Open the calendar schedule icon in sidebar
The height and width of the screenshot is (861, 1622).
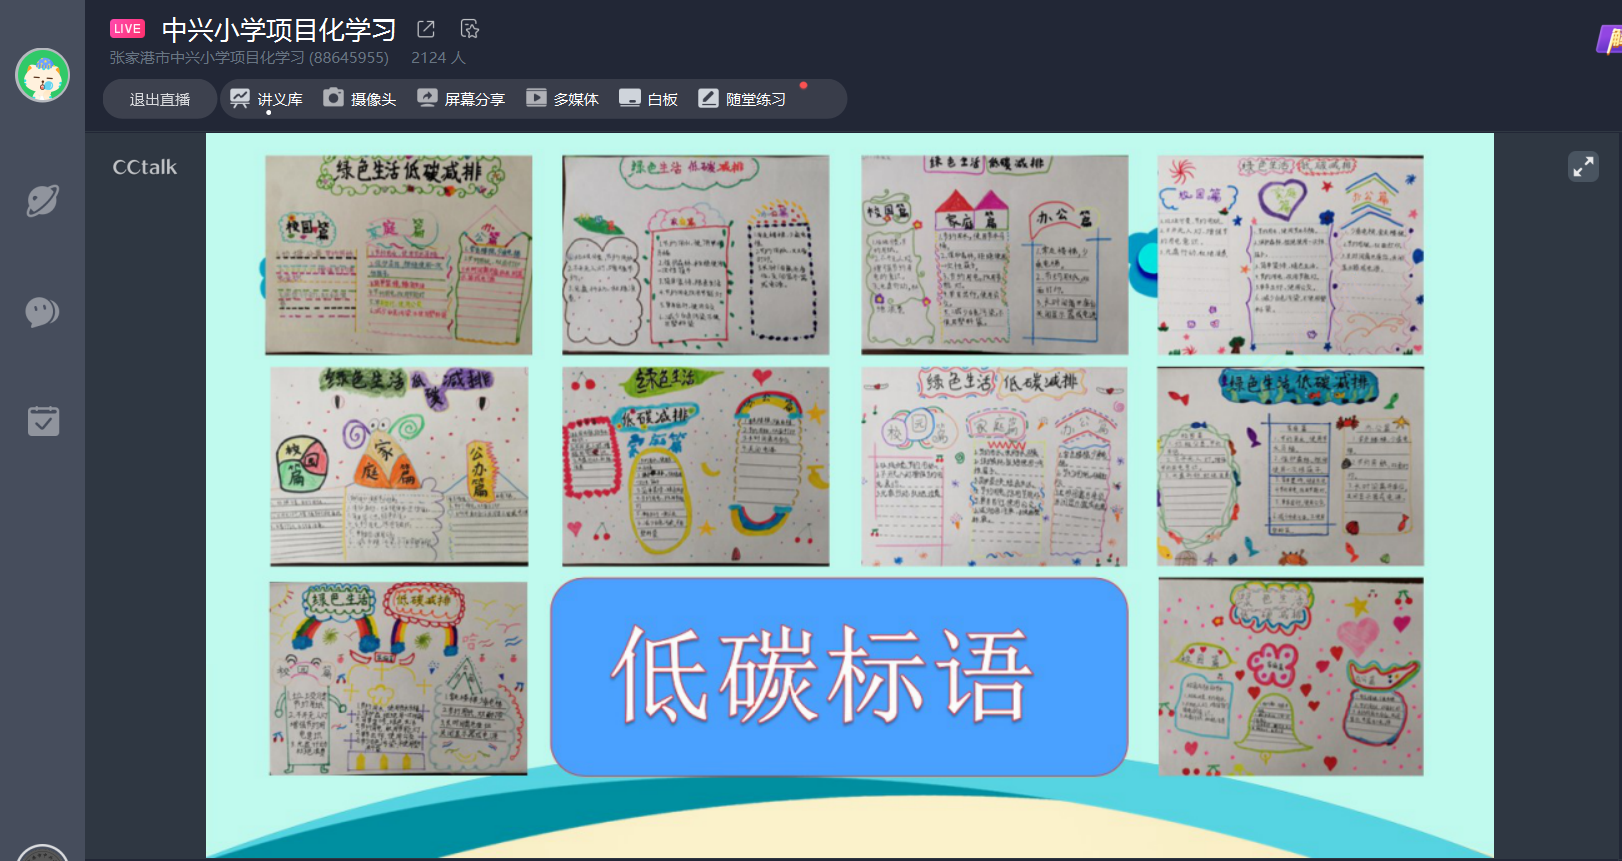point(43,421)
